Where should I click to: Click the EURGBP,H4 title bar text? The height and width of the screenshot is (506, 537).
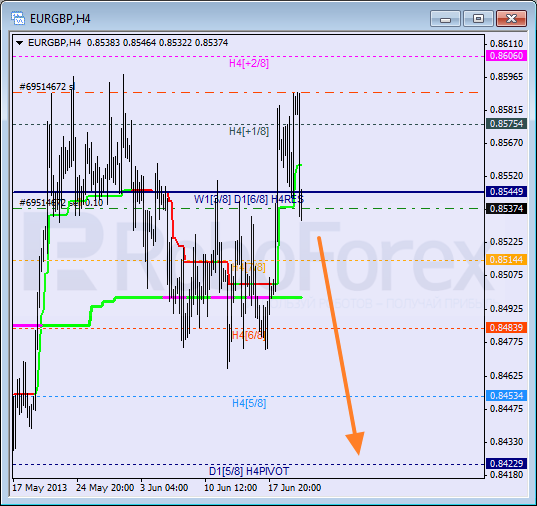tap(60, 18)
